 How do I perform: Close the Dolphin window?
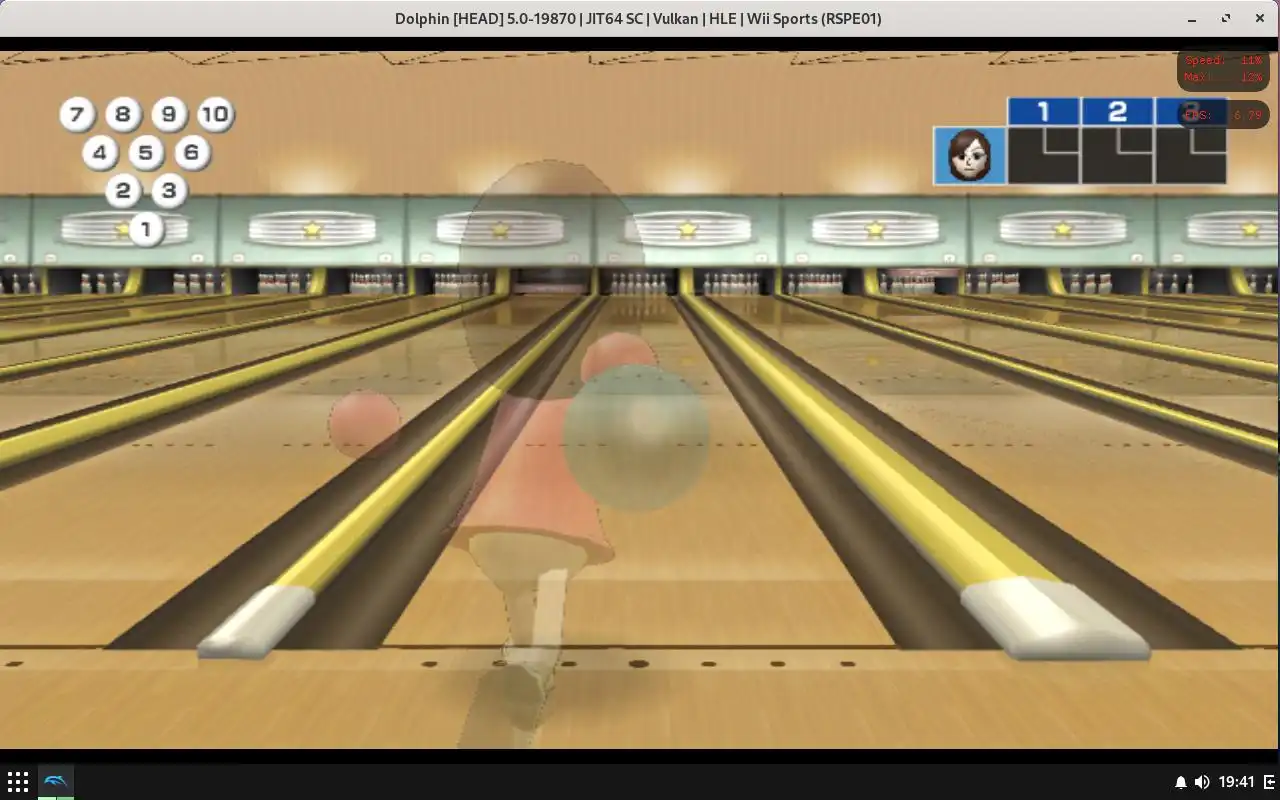click(x=1259, y=18)
